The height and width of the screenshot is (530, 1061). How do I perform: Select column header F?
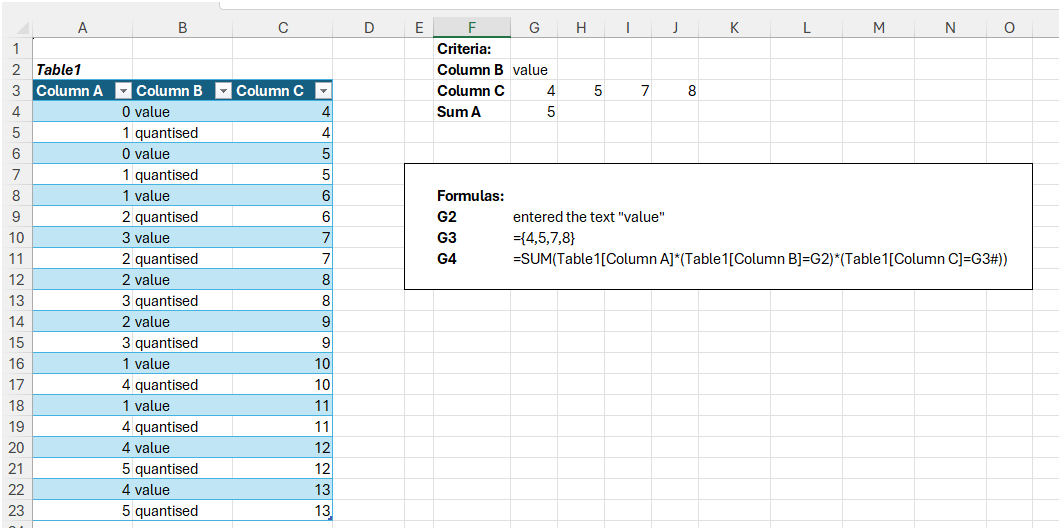pyautogui.click(x=472, y=27)
